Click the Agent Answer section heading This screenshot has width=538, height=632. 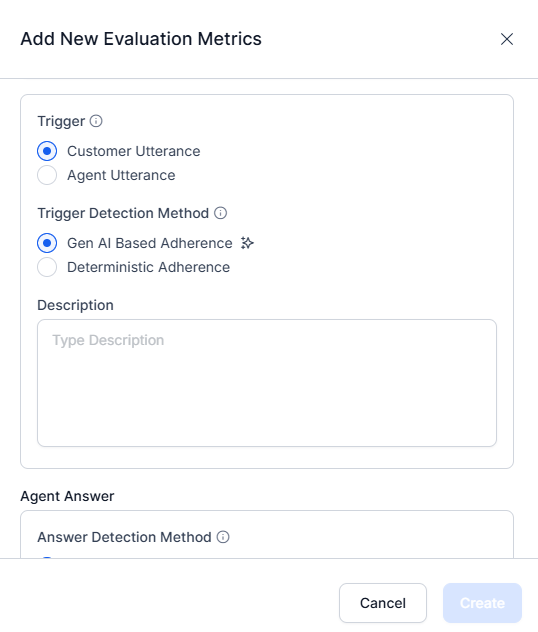tap(67, 496)
